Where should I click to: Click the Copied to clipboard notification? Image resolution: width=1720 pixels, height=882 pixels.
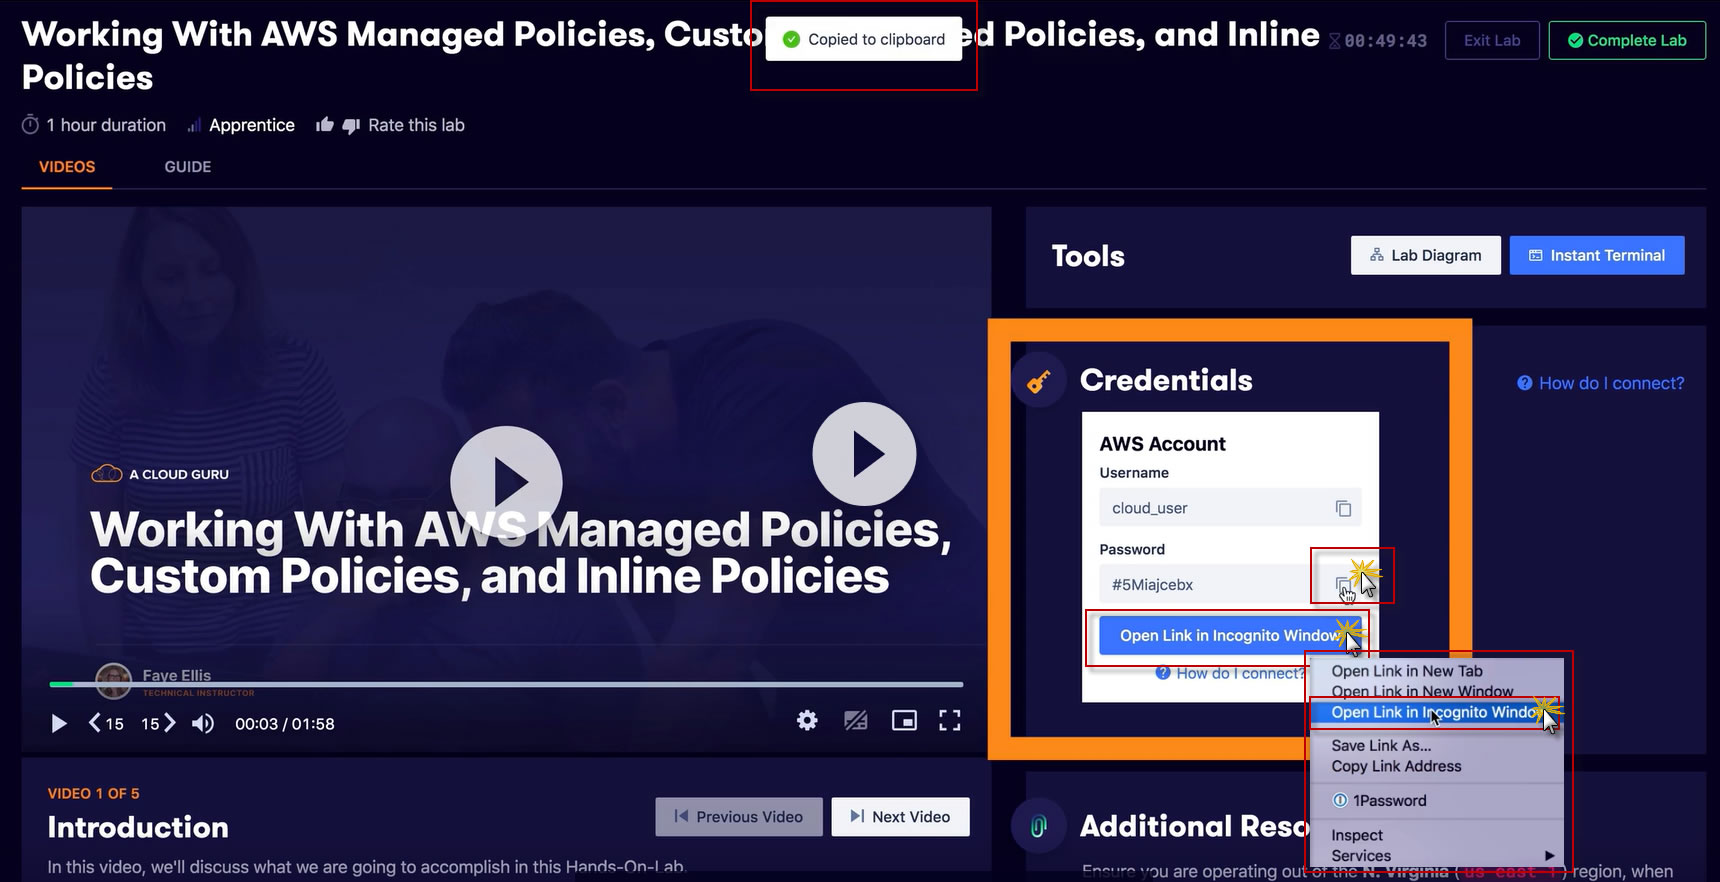(864, 40)
